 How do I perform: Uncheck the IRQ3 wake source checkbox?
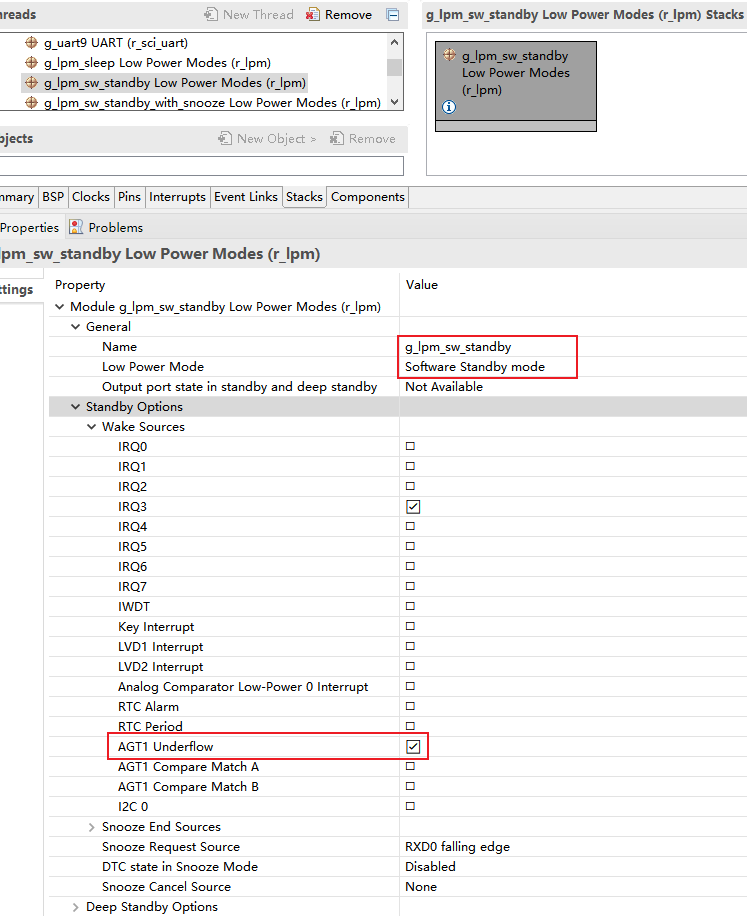point(413,507)
